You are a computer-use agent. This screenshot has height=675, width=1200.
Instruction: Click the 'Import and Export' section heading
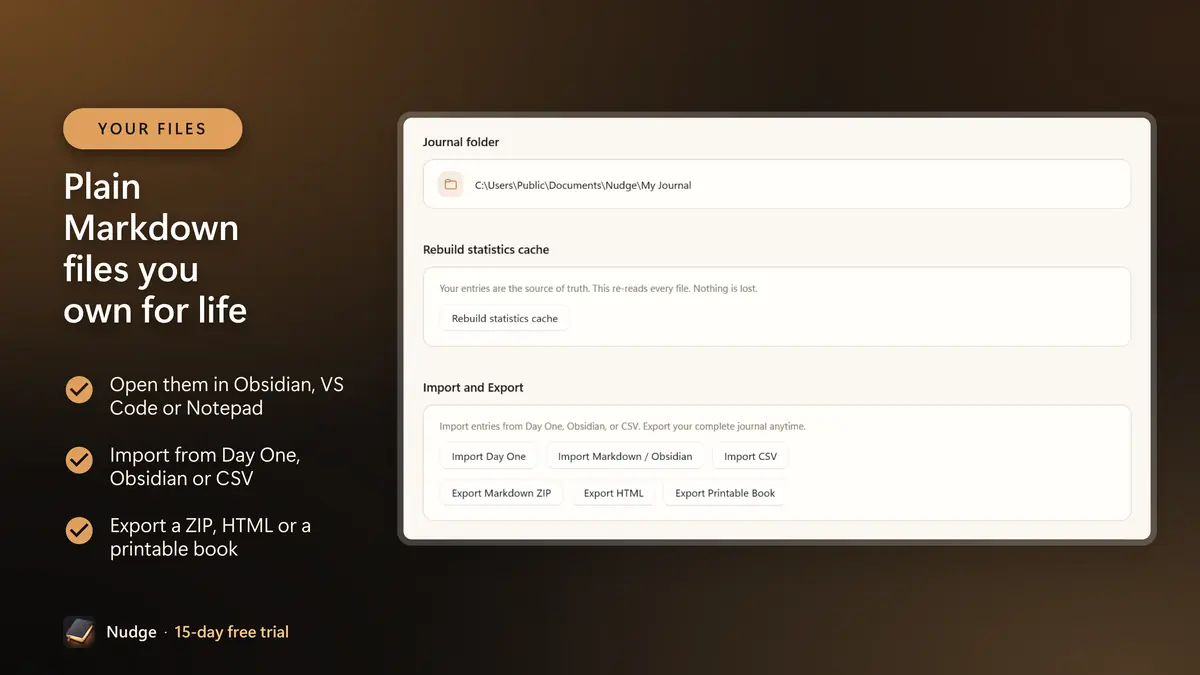pyautogui.click(x=473, y=387)
